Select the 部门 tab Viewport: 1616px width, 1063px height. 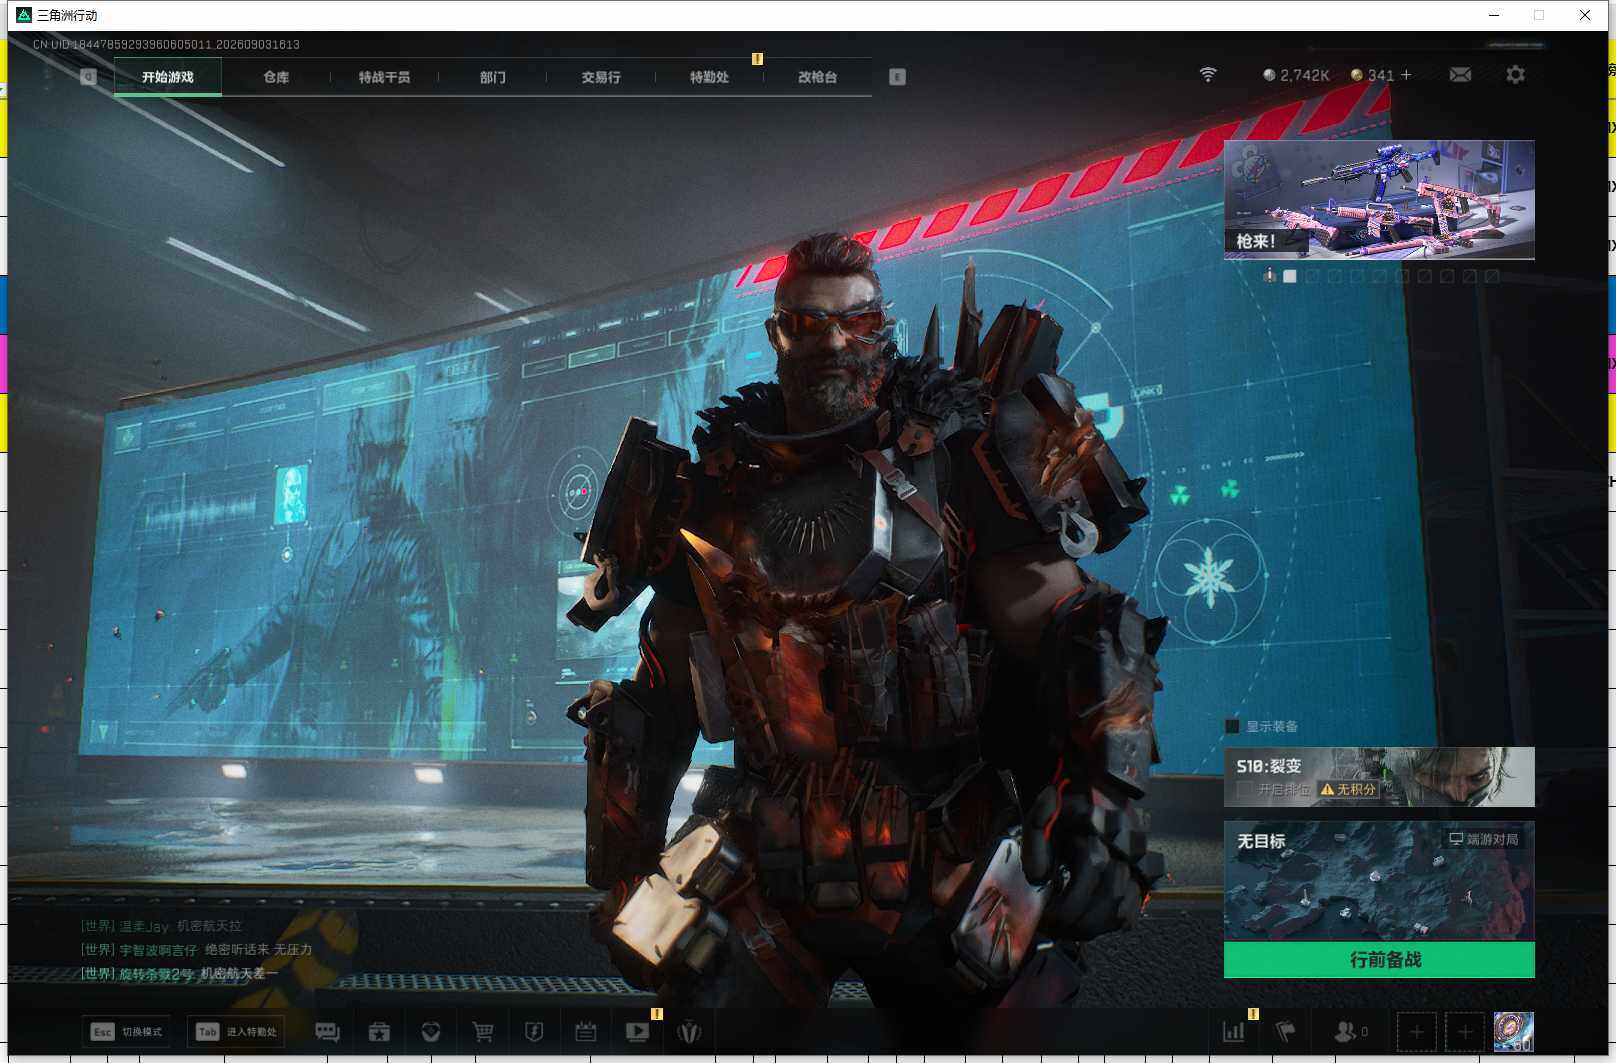click(x=492, y=77)
